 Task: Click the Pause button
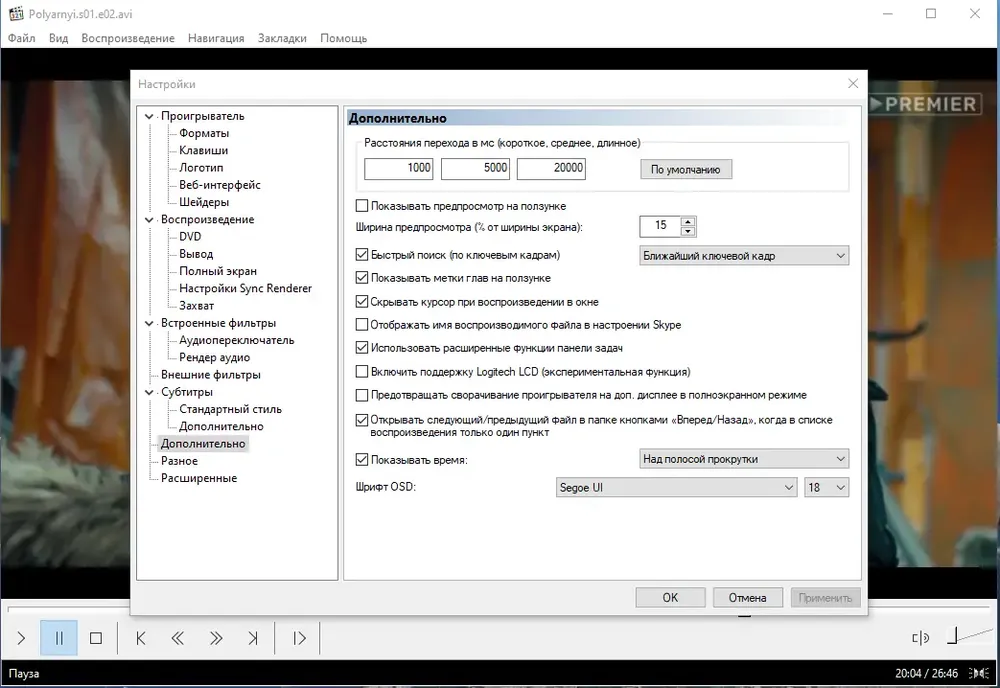click(59, 638)
